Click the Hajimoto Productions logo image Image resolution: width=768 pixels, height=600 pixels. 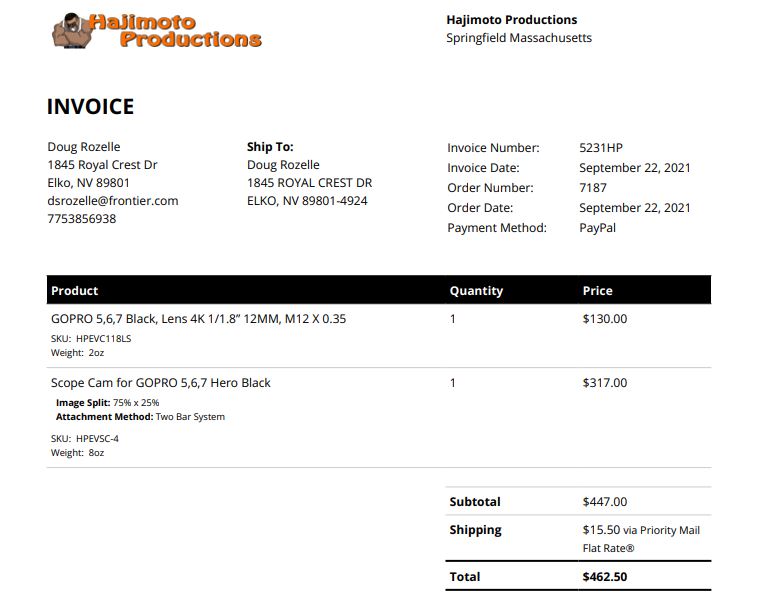pyautogui.click(x=157, y=30)
